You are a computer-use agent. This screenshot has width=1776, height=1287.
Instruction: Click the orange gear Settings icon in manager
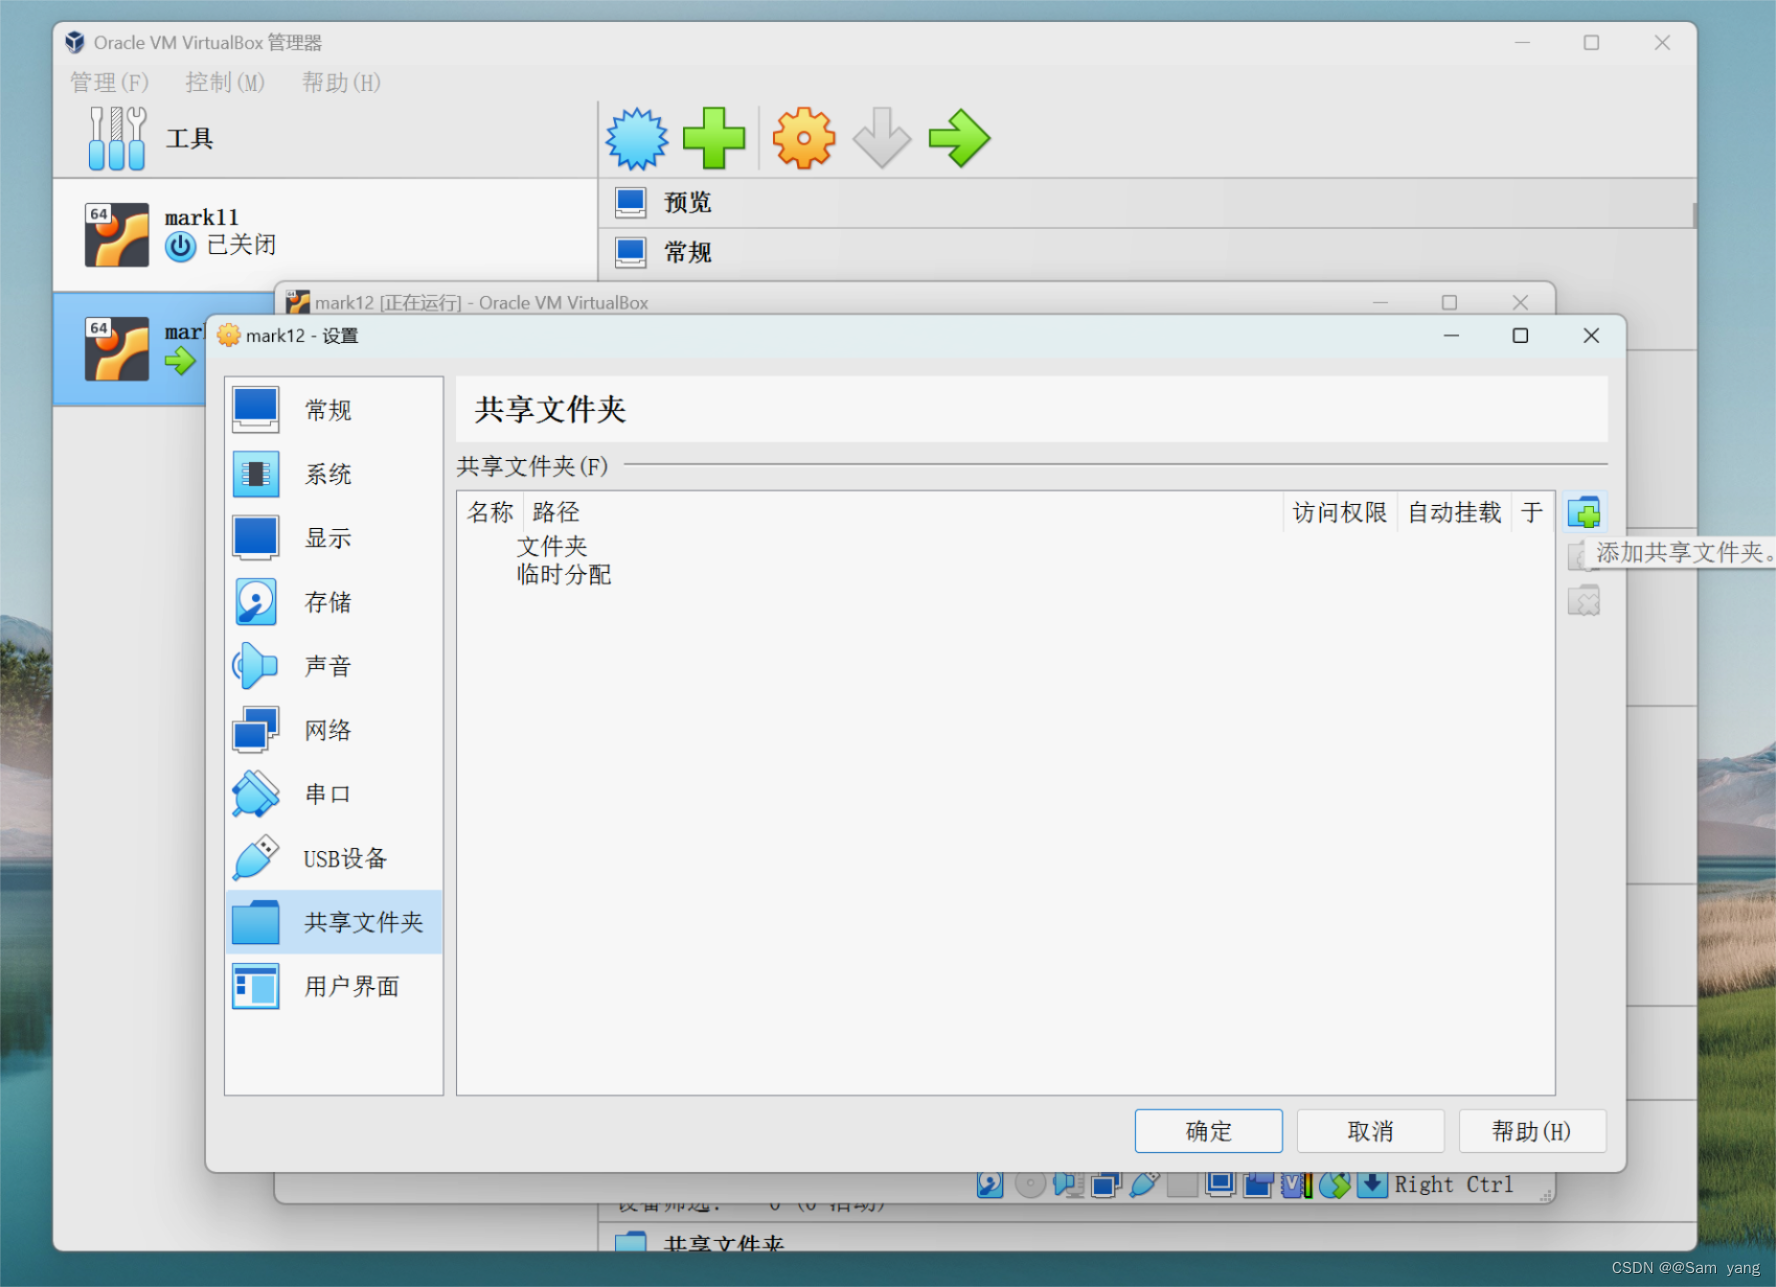(x=803, y=138)
